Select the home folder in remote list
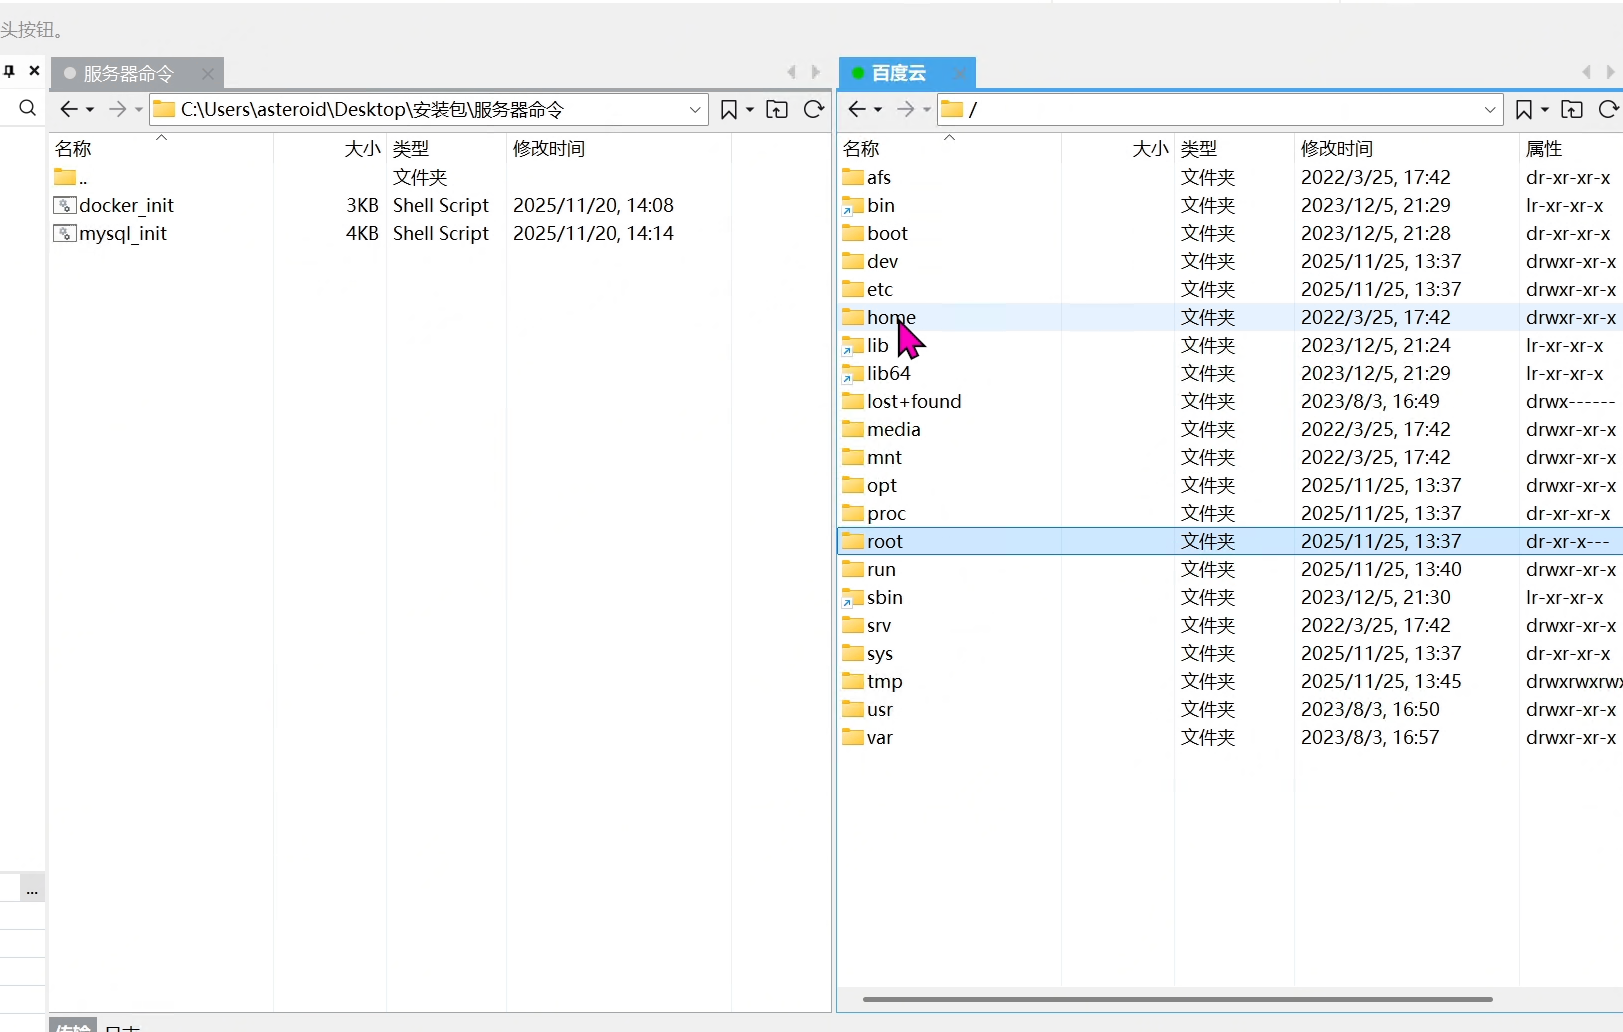 tap(890, 317)
